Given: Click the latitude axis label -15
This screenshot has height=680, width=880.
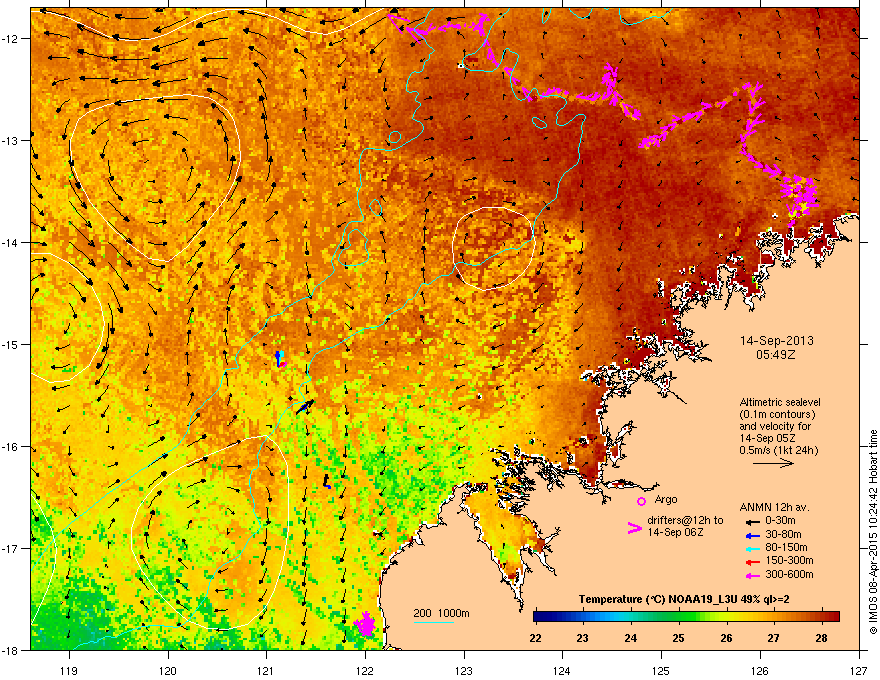Looking at the screenshot, I should [x=10, y=344].
